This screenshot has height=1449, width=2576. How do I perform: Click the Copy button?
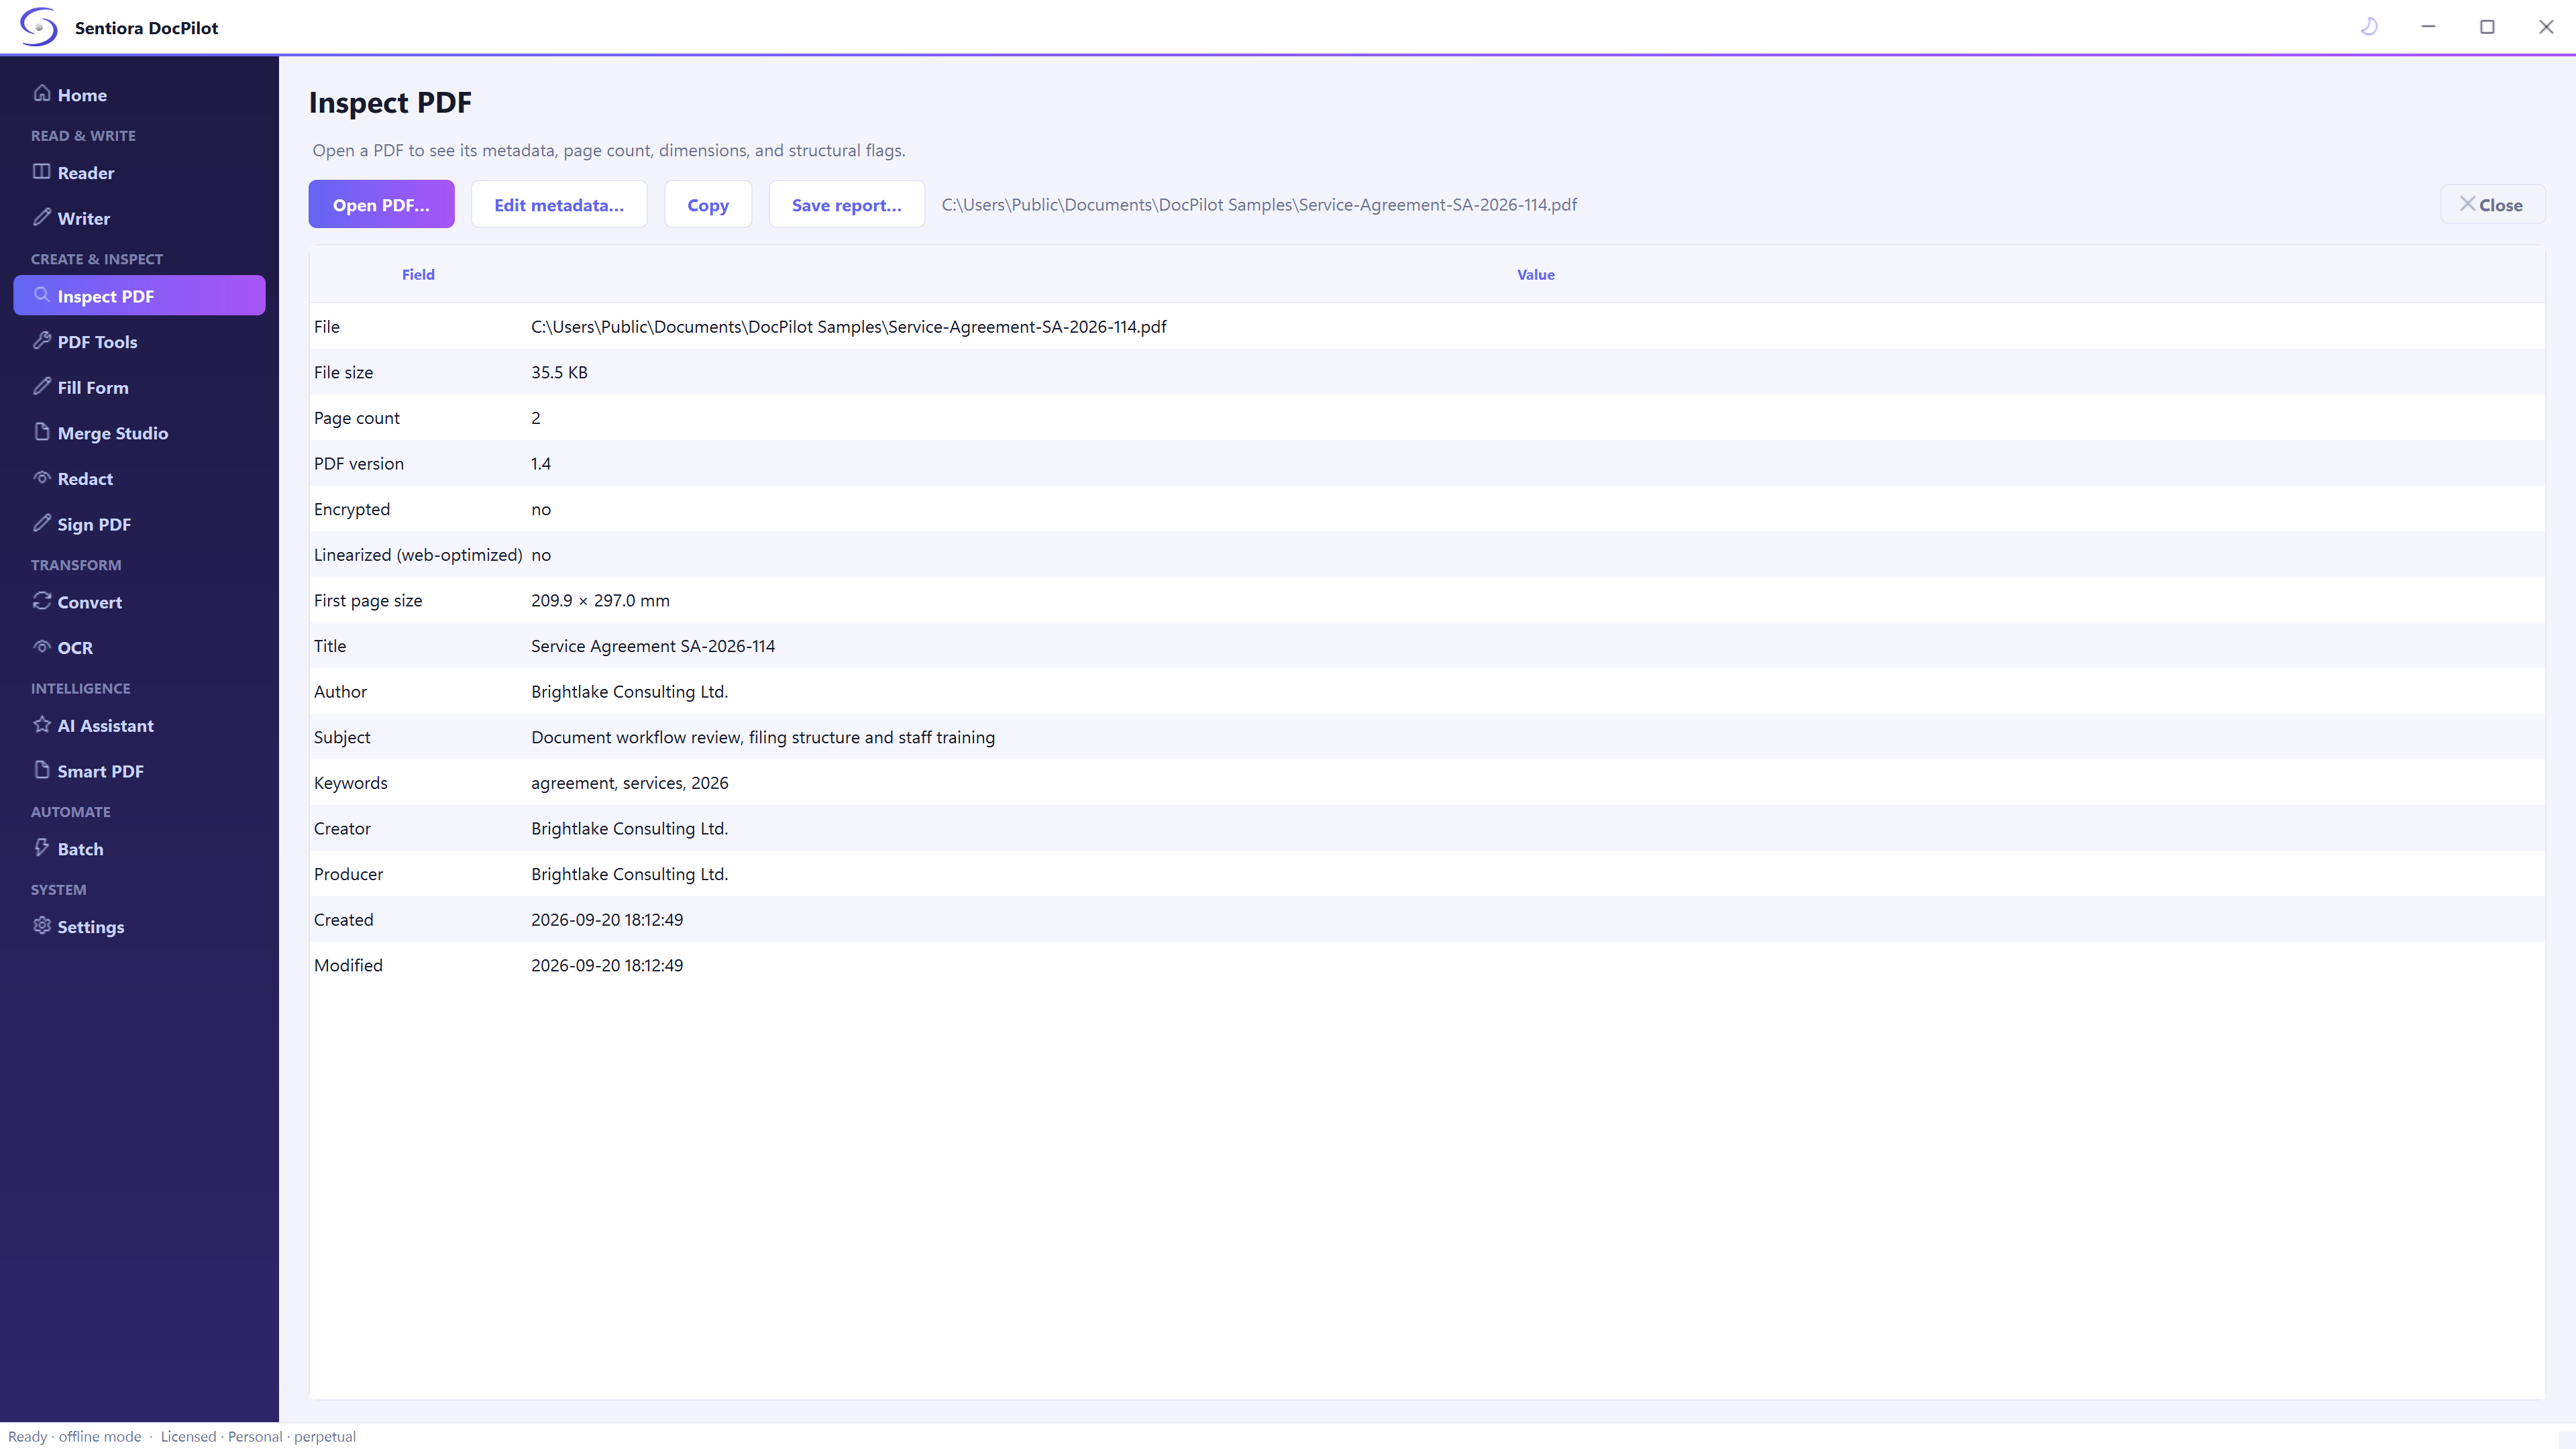click(x=708, y=204)
